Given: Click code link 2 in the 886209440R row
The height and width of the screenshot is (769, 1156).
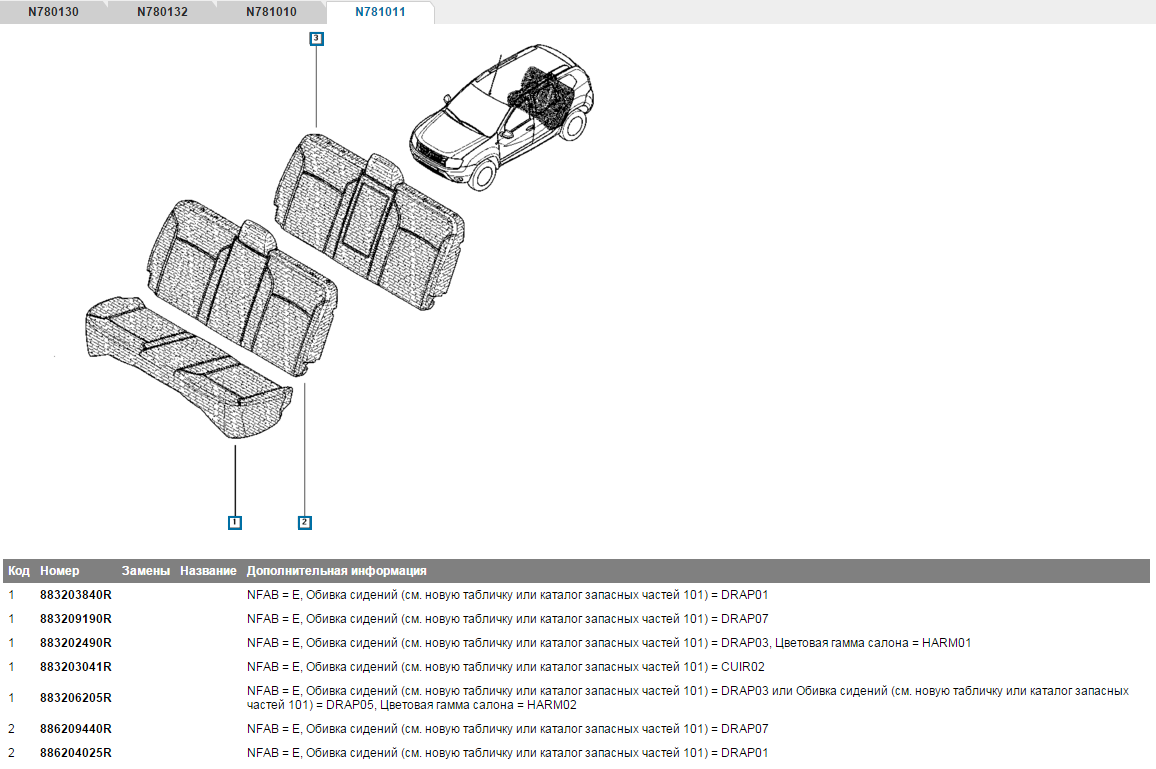Looking at the screenshot, I should (x=12, y=729).
